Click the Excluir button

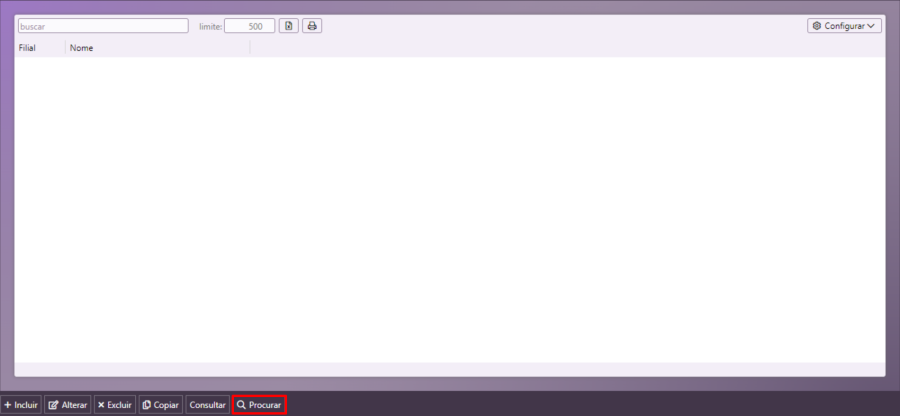115,405
